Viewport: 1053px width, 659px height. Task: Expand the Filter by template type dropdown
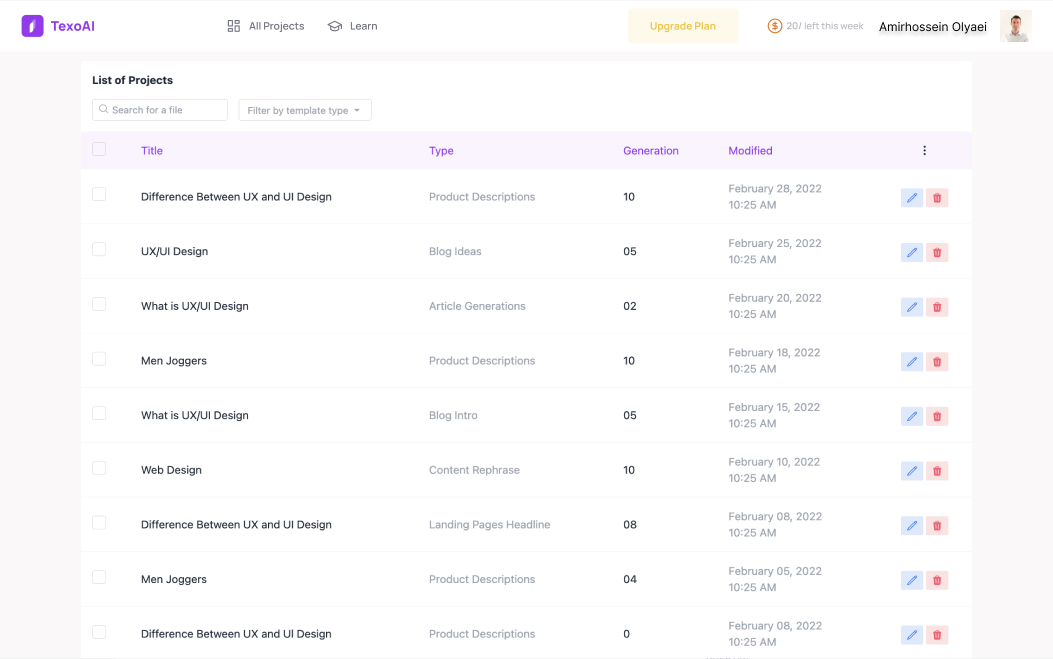[x=305, y=110]
